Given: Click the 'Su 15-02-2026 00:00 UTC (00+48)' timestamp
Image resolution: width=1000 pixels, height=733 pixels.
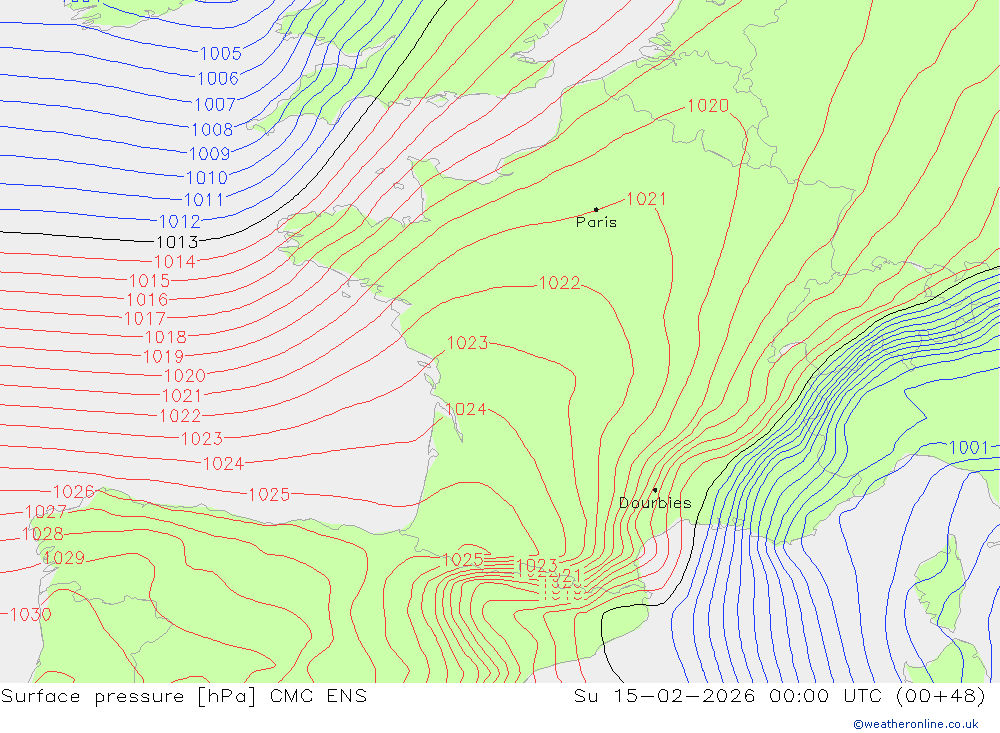Looking at the screenshot, I should pyautogui.click(x=779, y=695).
